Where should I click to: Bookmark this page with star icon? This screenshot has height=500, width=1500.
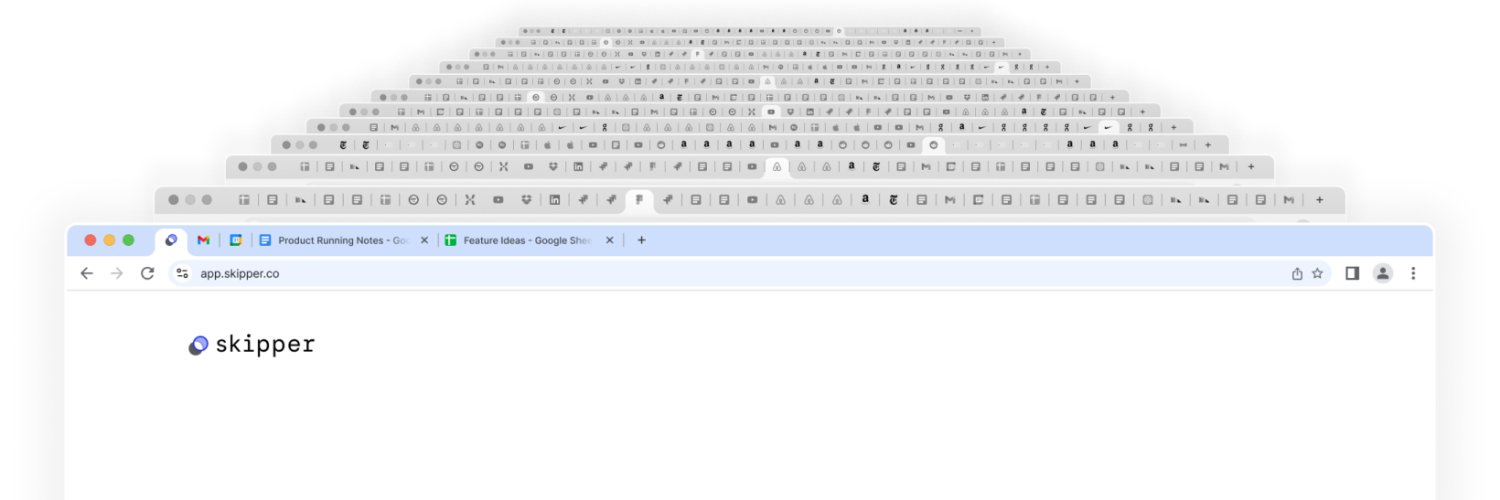pyautogui.click(x=1318, y=273)
